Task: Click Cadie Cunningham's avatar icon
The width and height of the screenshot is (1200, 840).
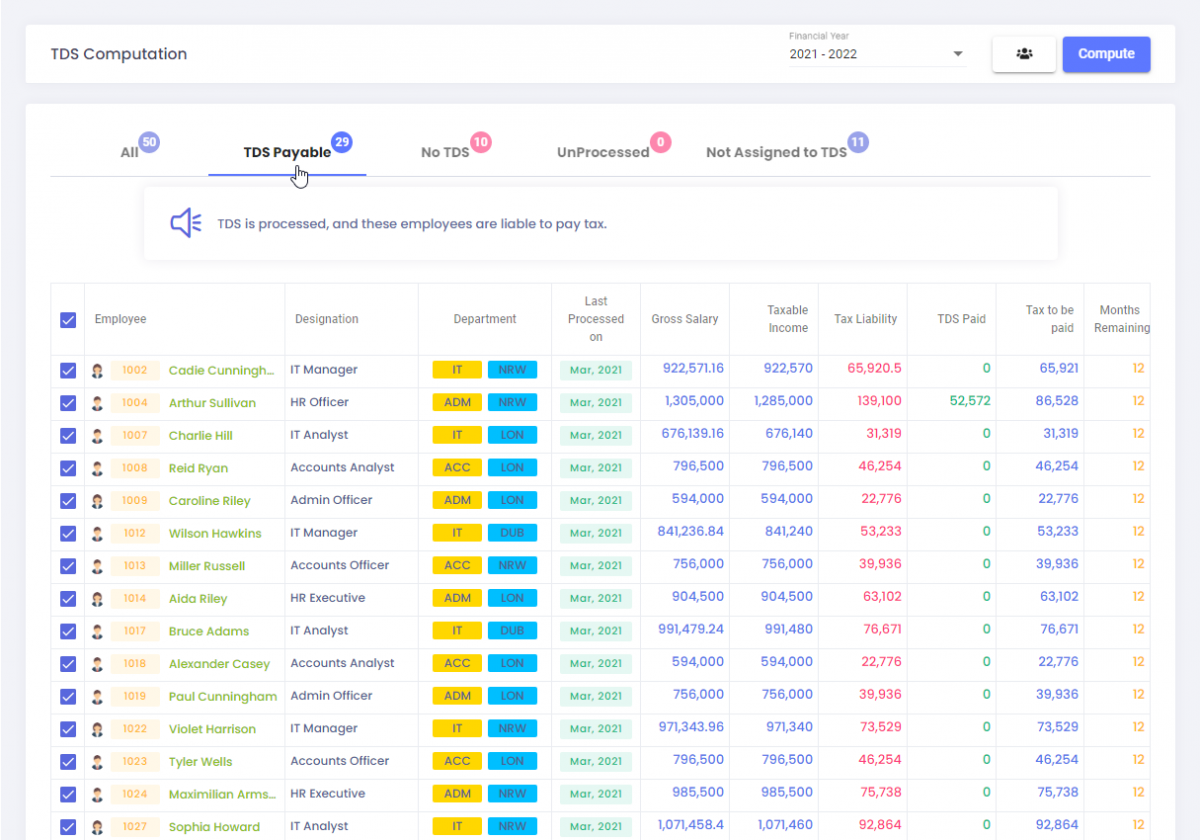Action: [97, 371]
